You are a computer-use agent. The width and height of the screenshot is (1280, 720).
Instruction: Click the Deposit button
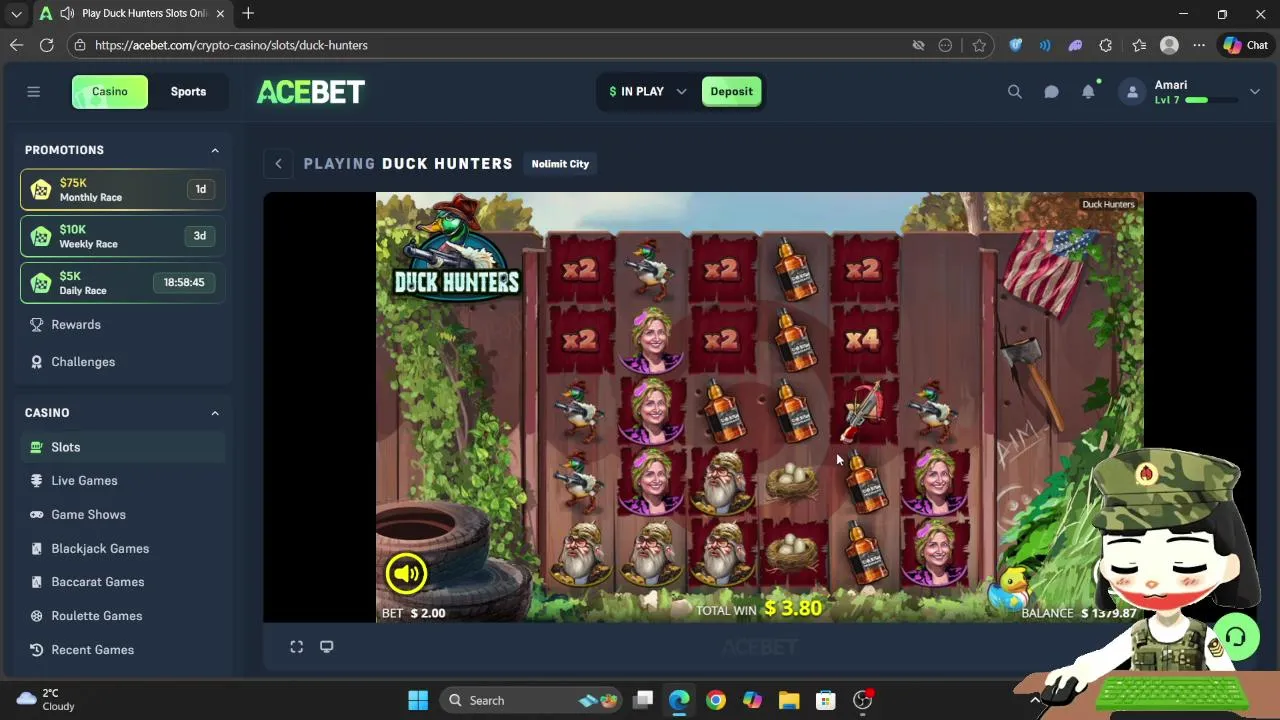point(731,92)
